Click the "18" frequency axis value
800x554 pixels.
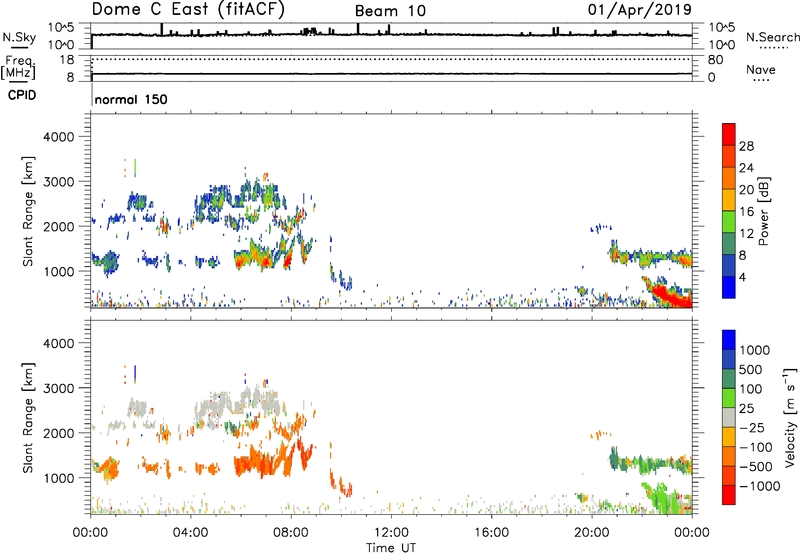click(67, 60)
